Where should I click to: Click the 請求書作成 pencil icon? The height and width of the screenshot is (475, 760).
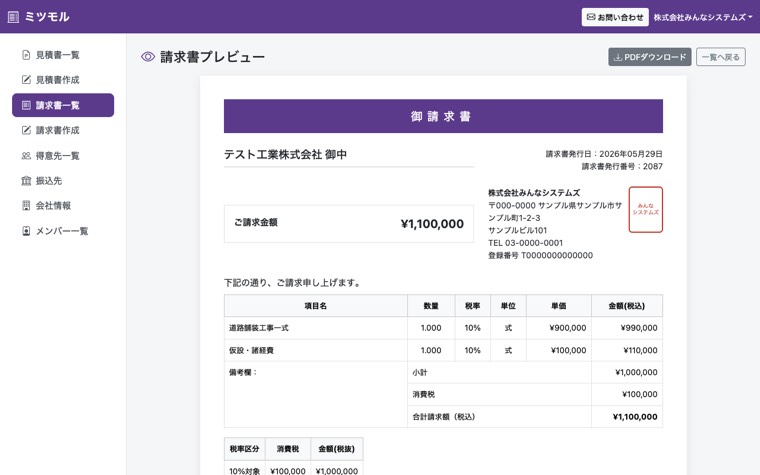tap(26, 130)
